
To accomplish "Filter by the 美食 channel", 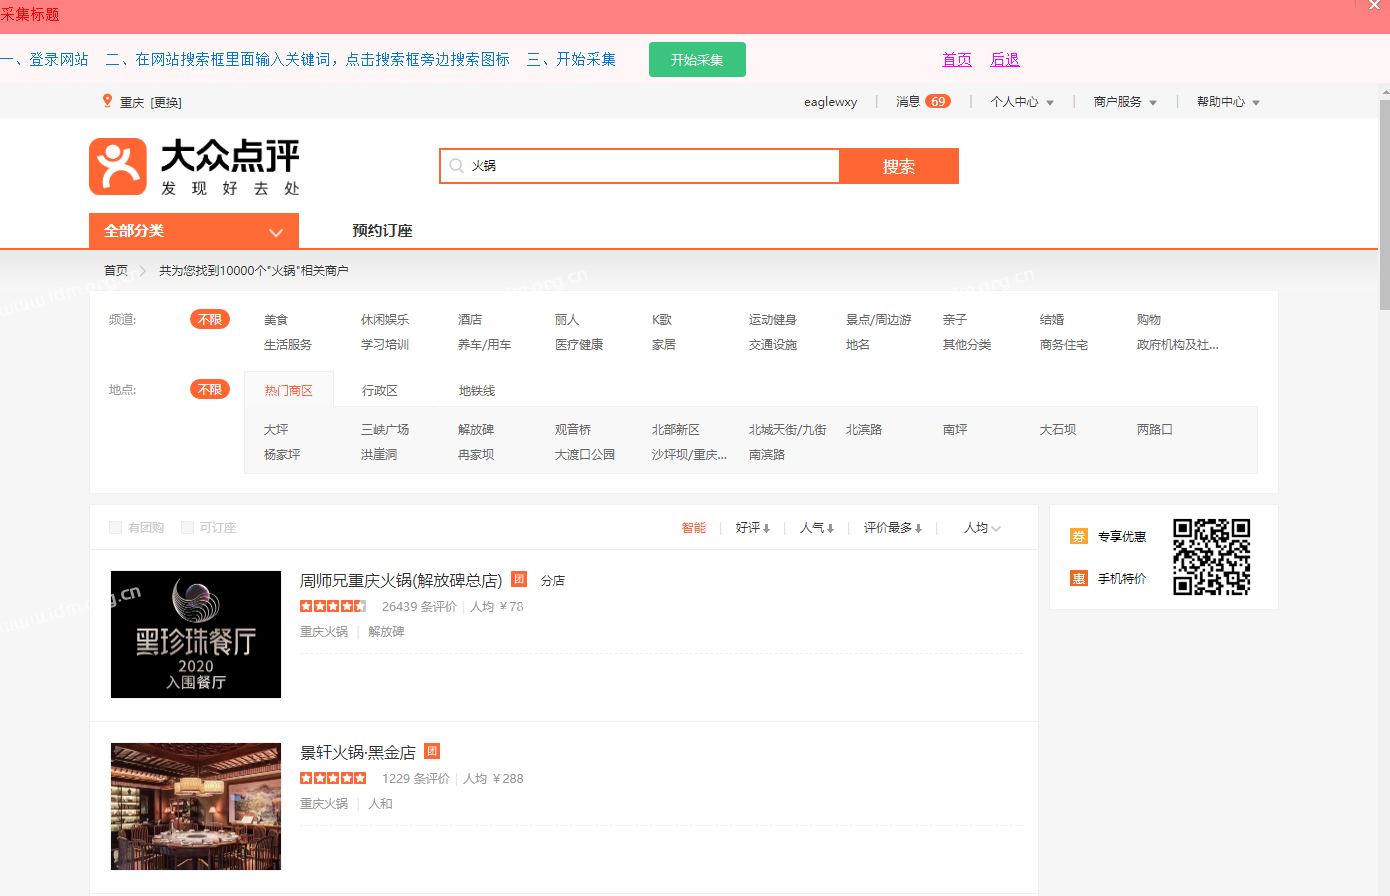I will [x=276, y=320].
